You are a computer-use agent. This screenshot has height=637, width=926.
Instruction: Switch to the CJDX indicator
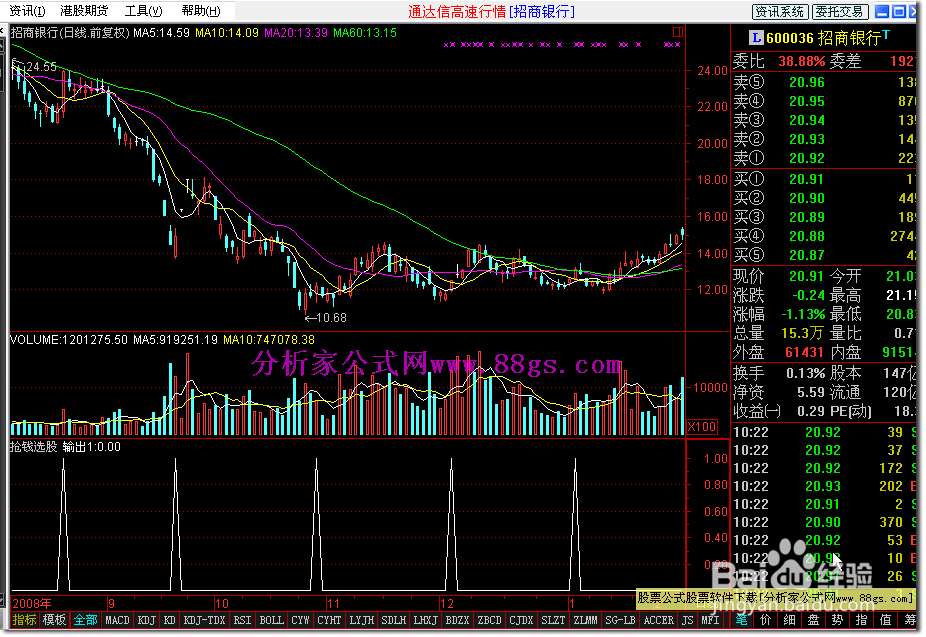coord(521,620)
